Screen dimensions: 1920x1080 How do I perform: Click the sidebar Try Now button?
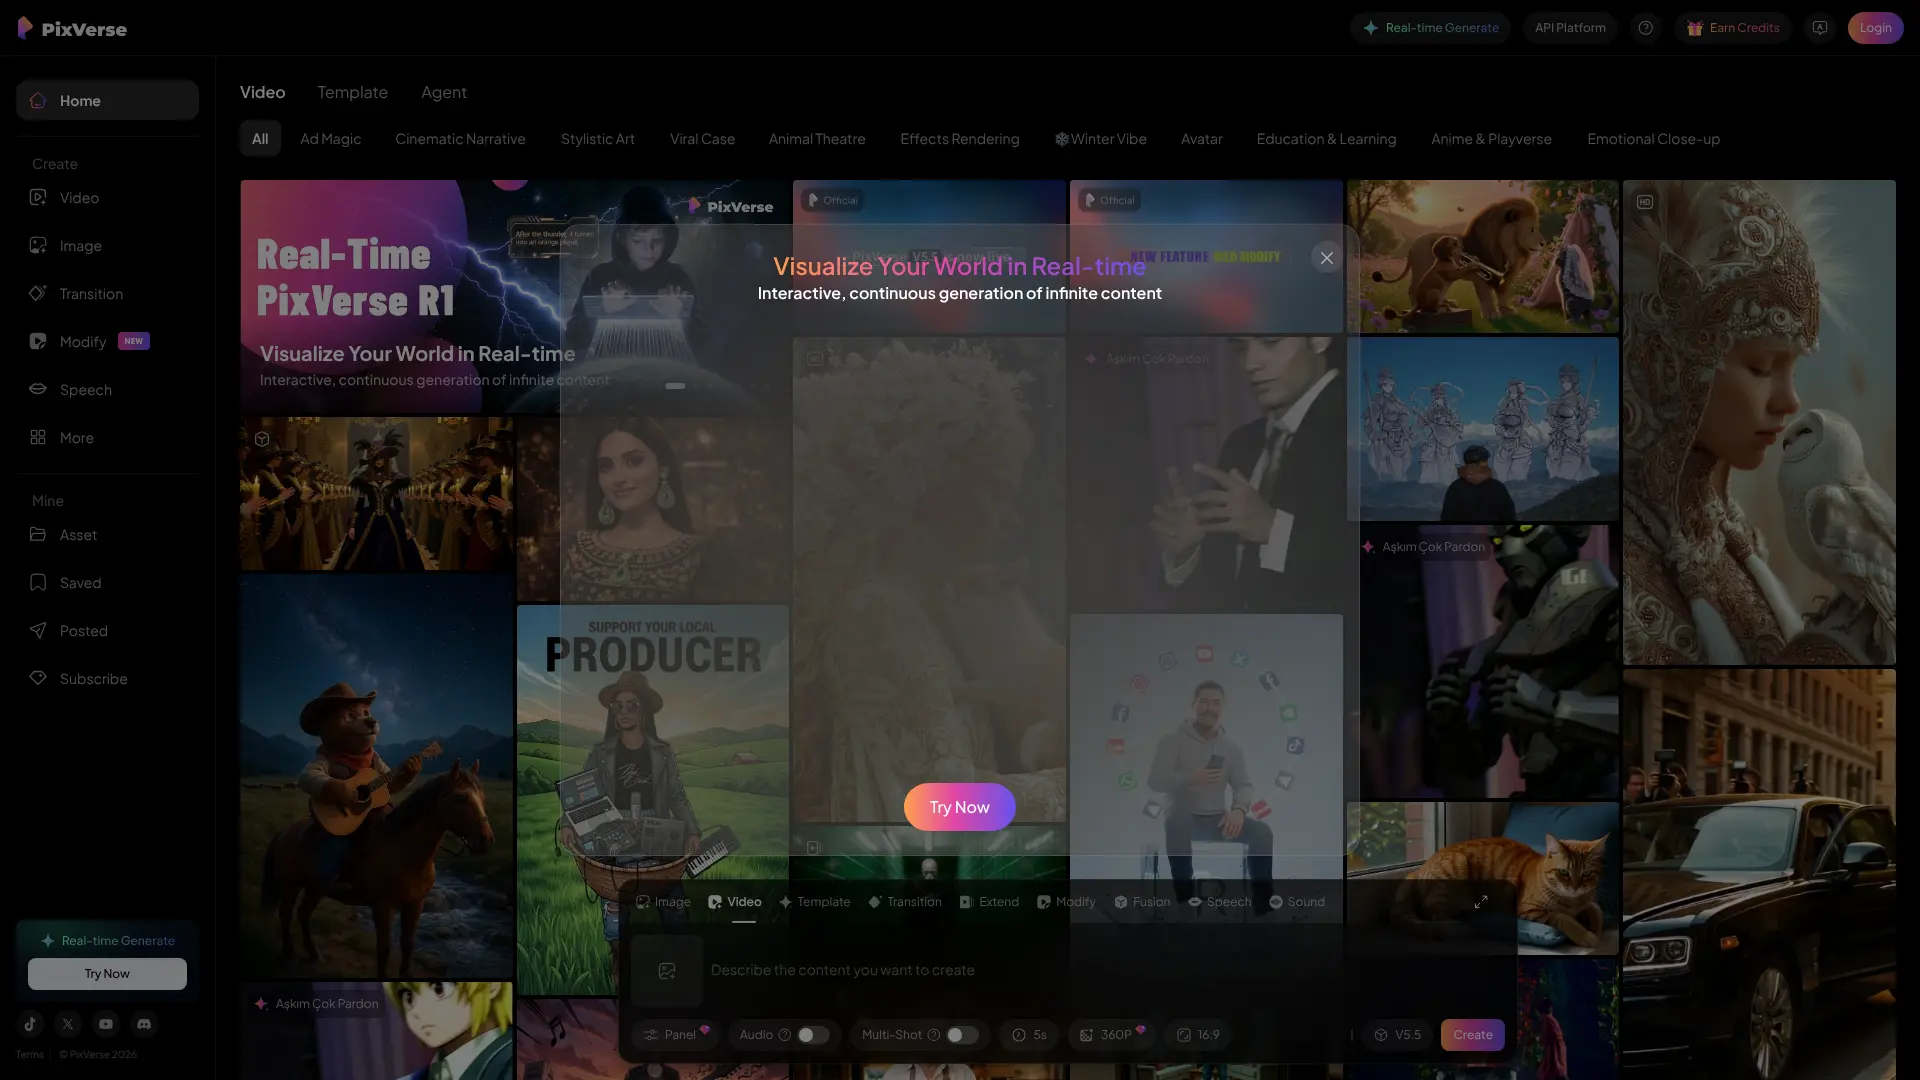pos(107,974)
